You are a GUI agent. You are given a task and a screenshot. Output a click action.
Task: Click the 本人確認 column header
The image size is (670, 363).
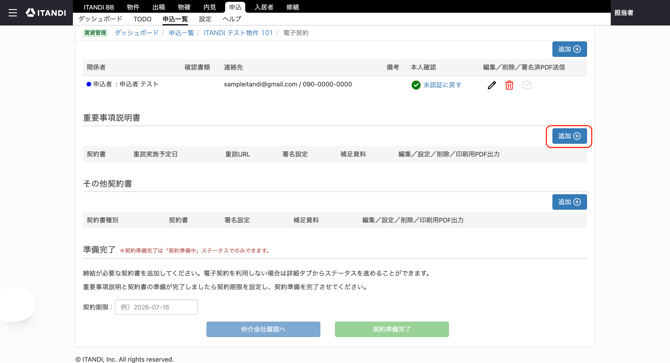(423, 67)
